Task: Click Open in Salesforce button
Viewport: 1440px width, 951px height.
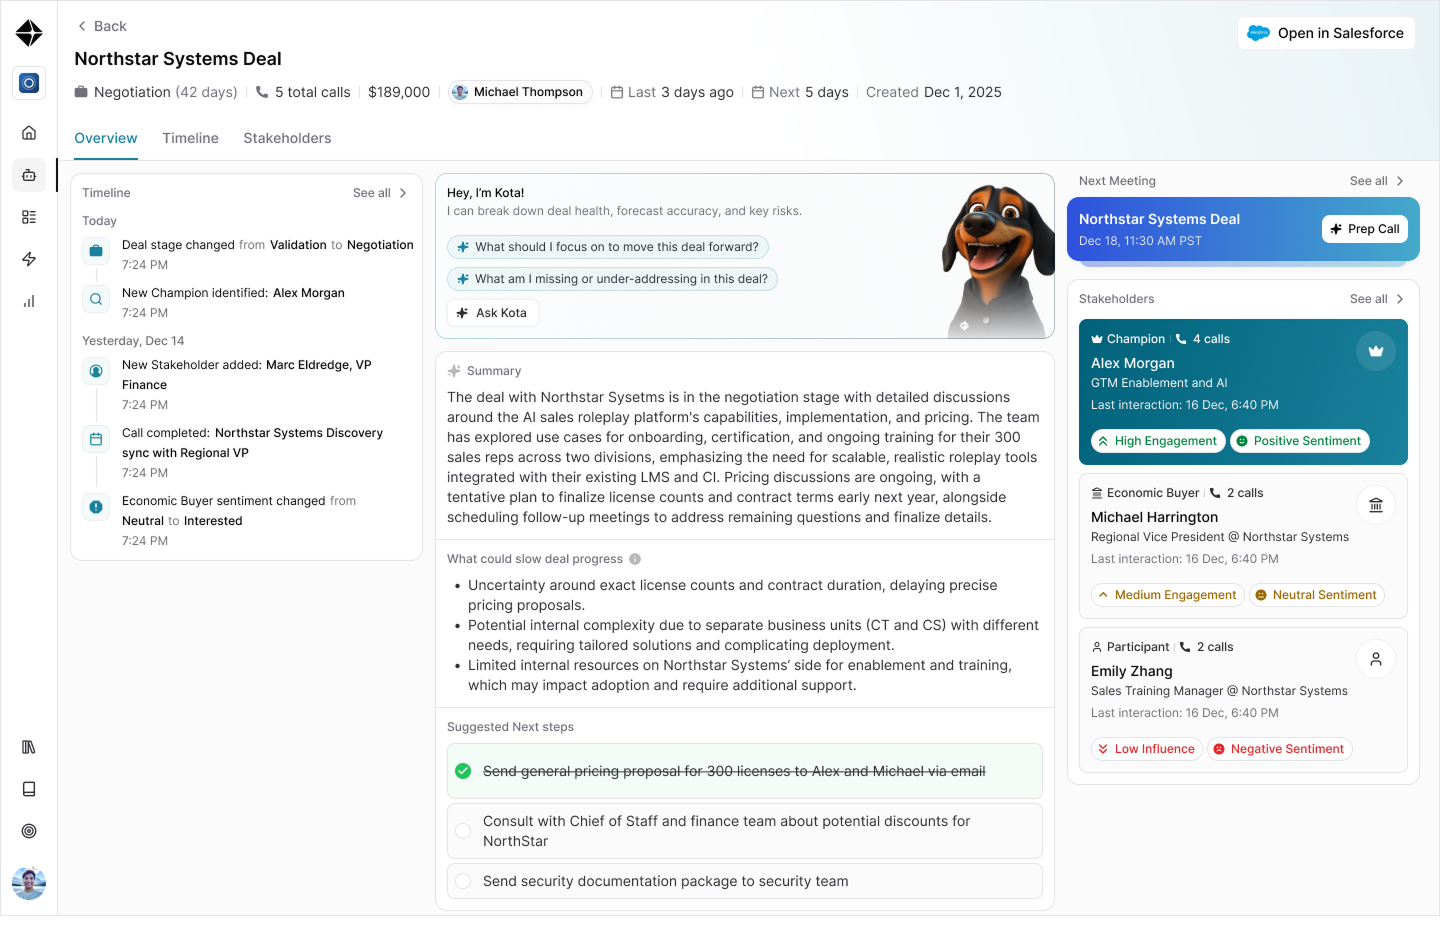Action: 1326,33
